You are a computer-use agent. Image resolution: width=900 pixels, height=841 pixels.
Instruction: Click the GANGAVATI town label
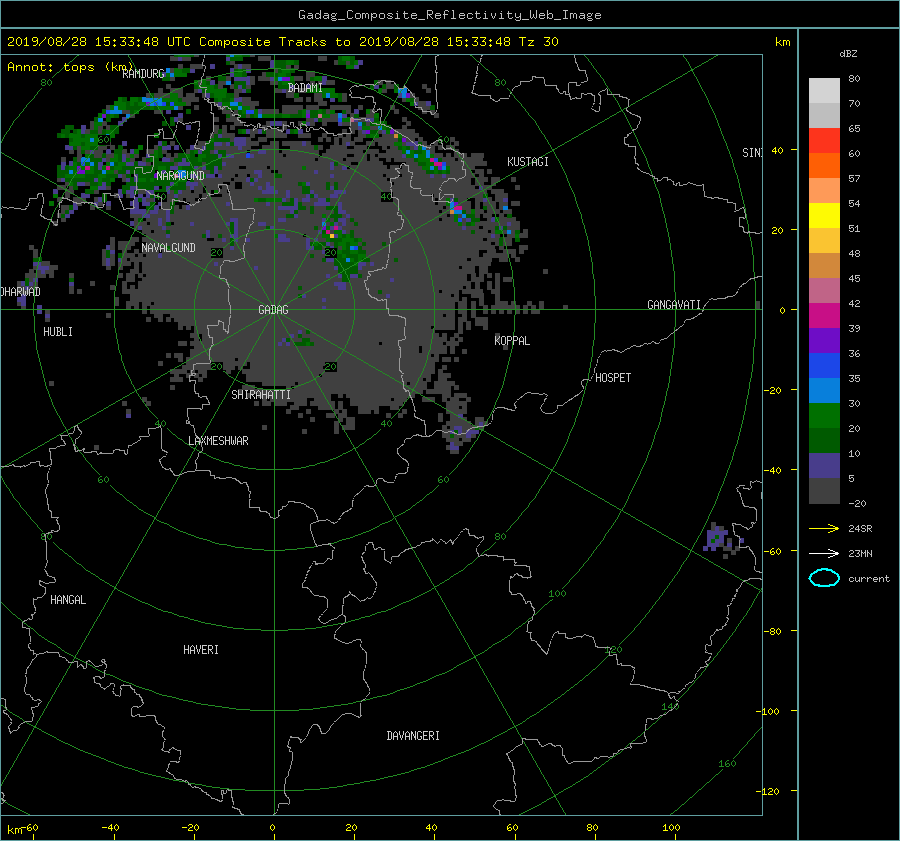674,305
